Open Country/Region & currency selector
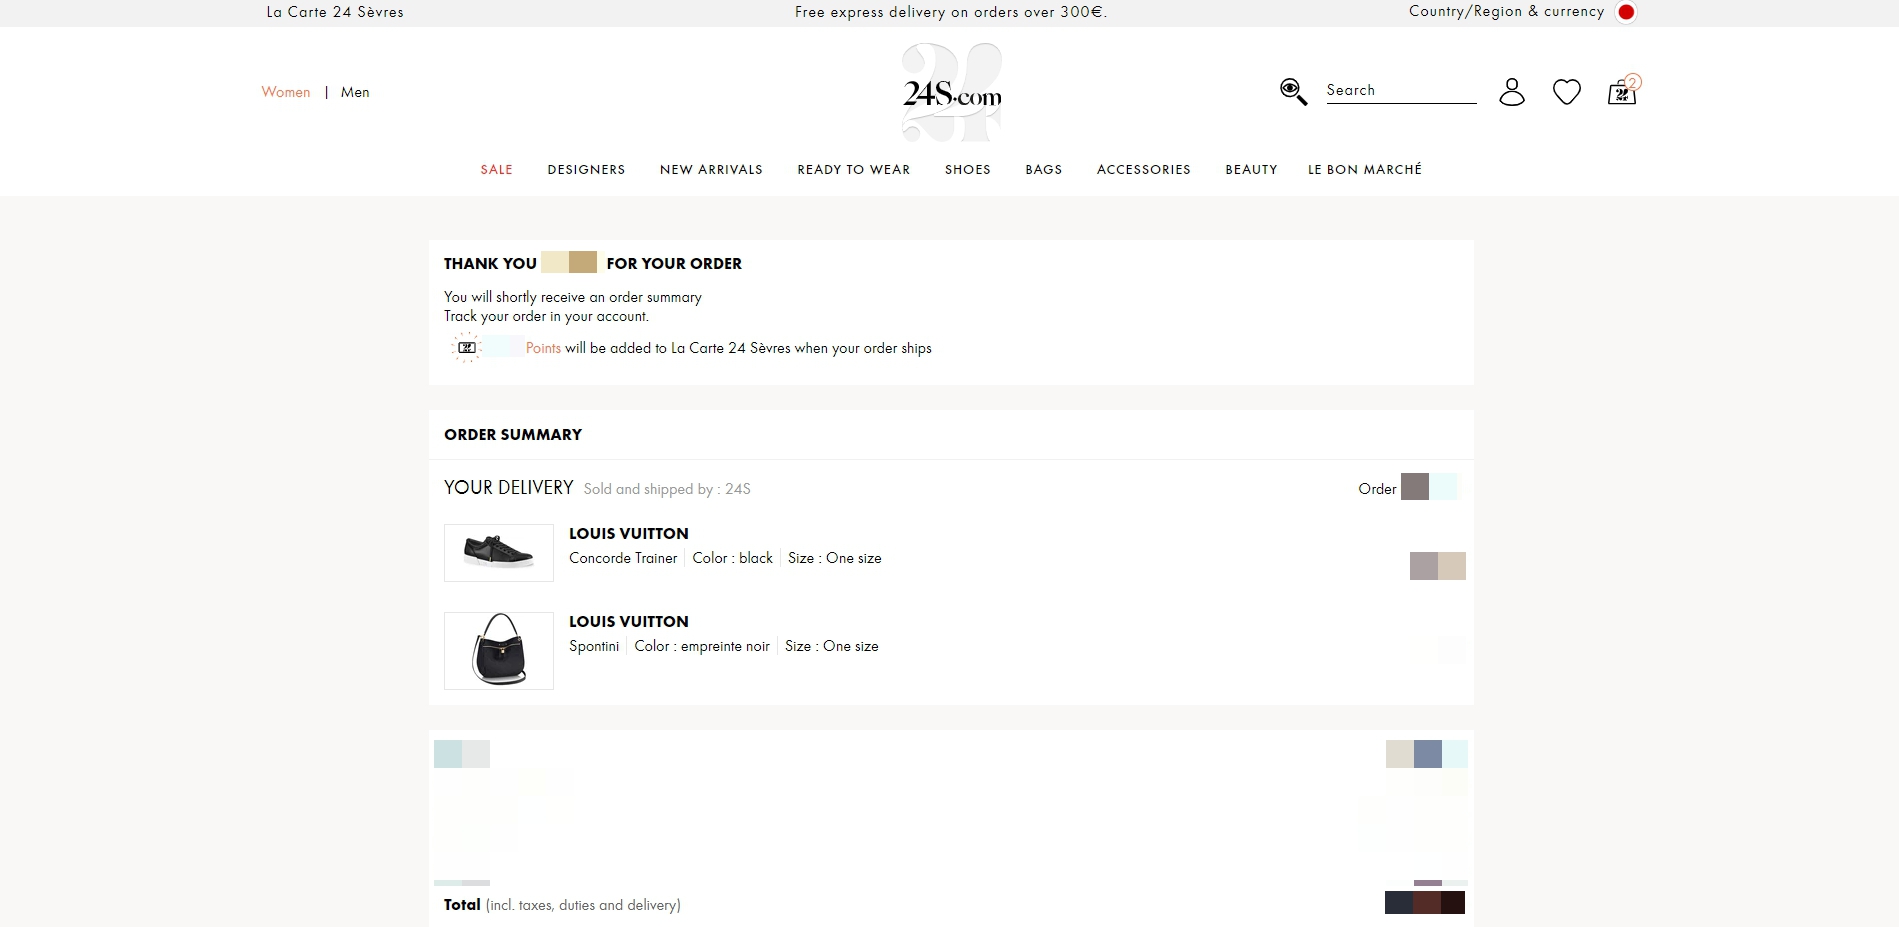Screen dimensions: 1899x927 pos(1506,11)
